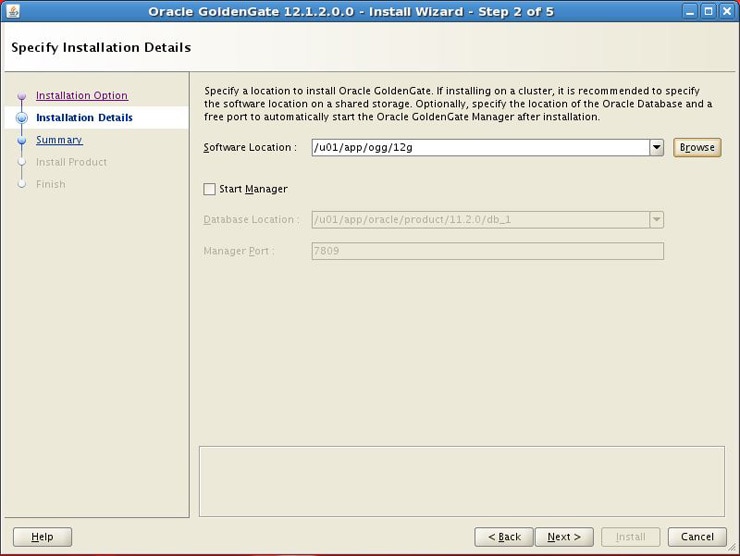This screenshot has height=556, width=740.
Task: Click the Software Location text field
Action: point(480,147)
